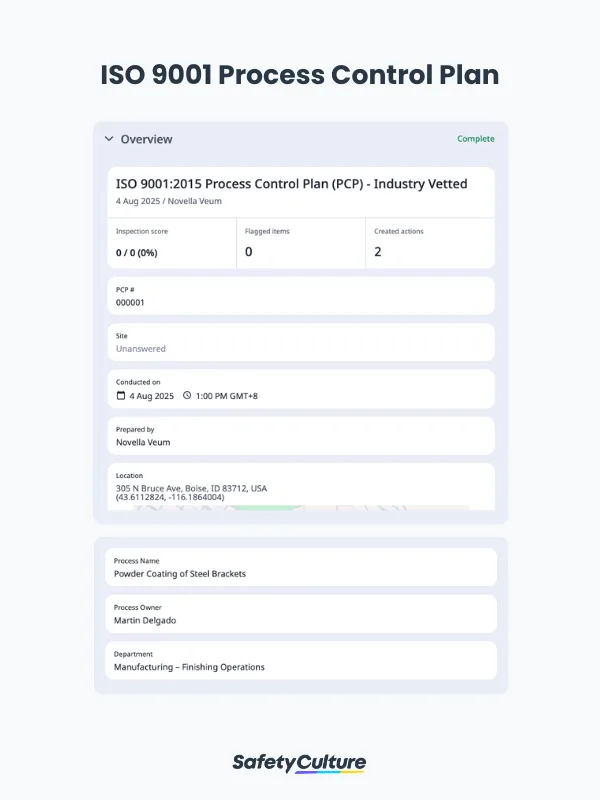Select the Inspection score card
The image size is (600, 800).
pyautogui.click(x=171, y=243)
